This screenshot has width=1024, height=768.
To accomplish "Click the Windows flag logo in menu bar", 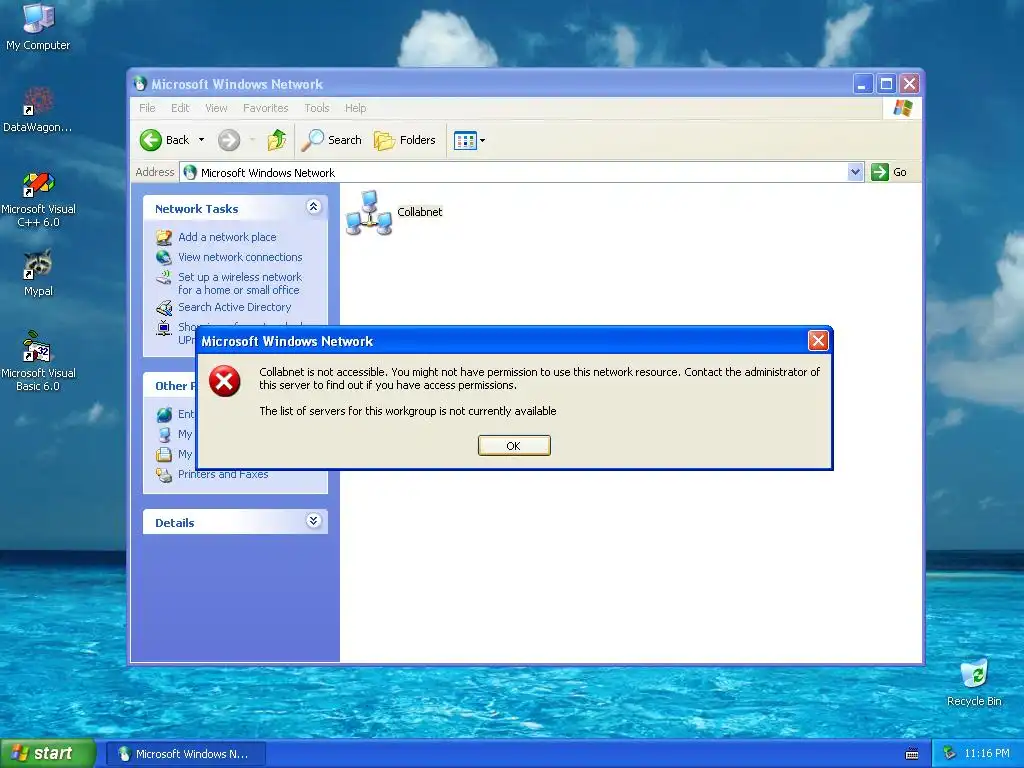I will click(903, 108).
